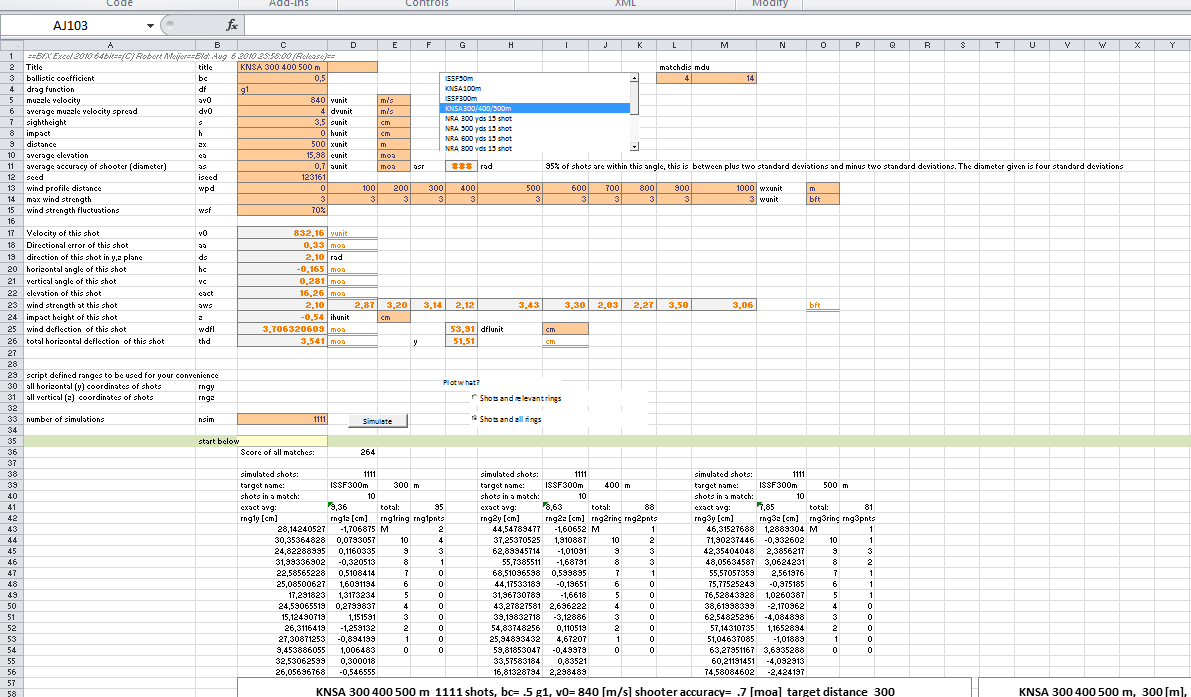
Task: Click the wind unit cell 'bft' in row 14
Action: [823, 199]
